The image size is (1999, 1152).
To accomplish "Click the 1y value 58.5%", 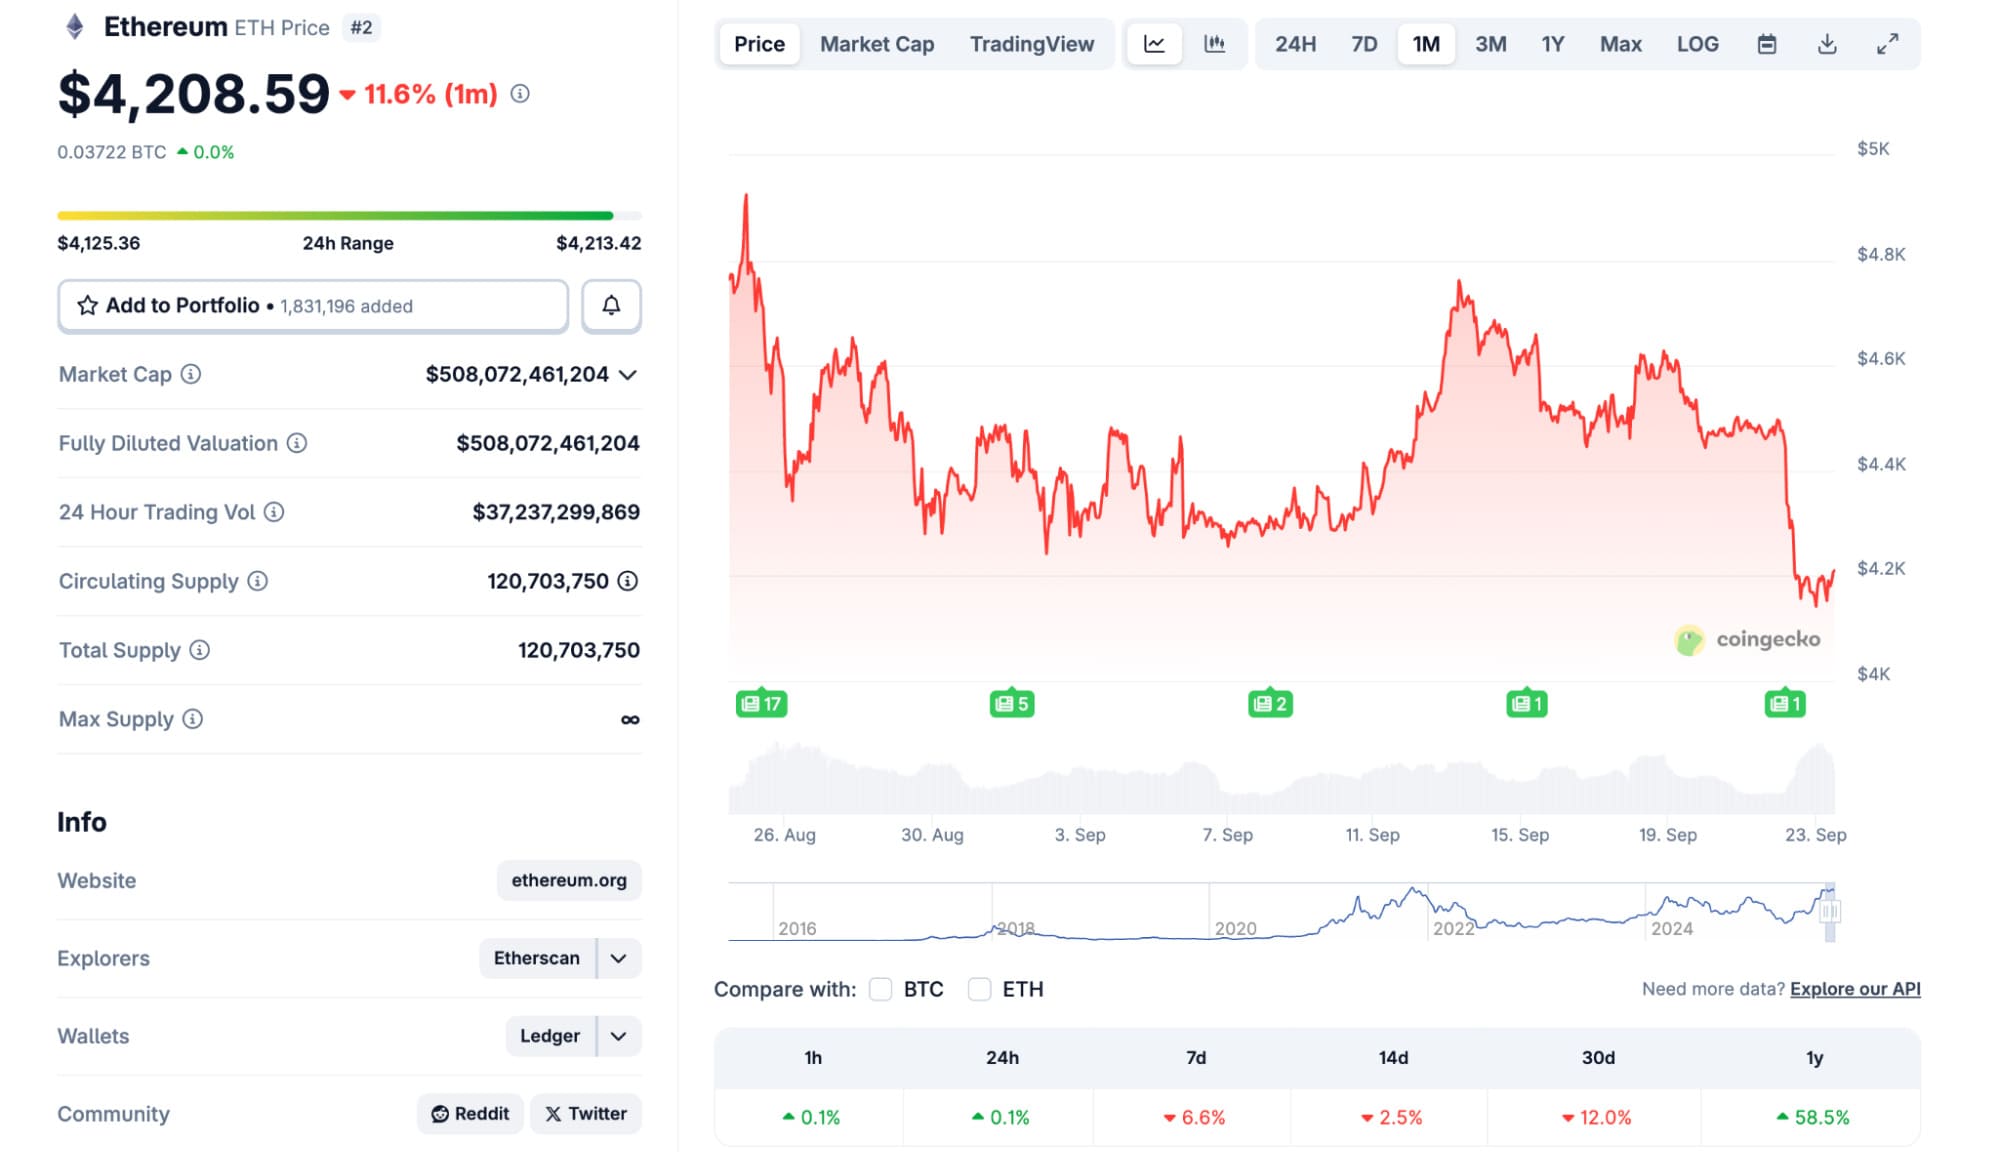I will click(1813, 1117).
